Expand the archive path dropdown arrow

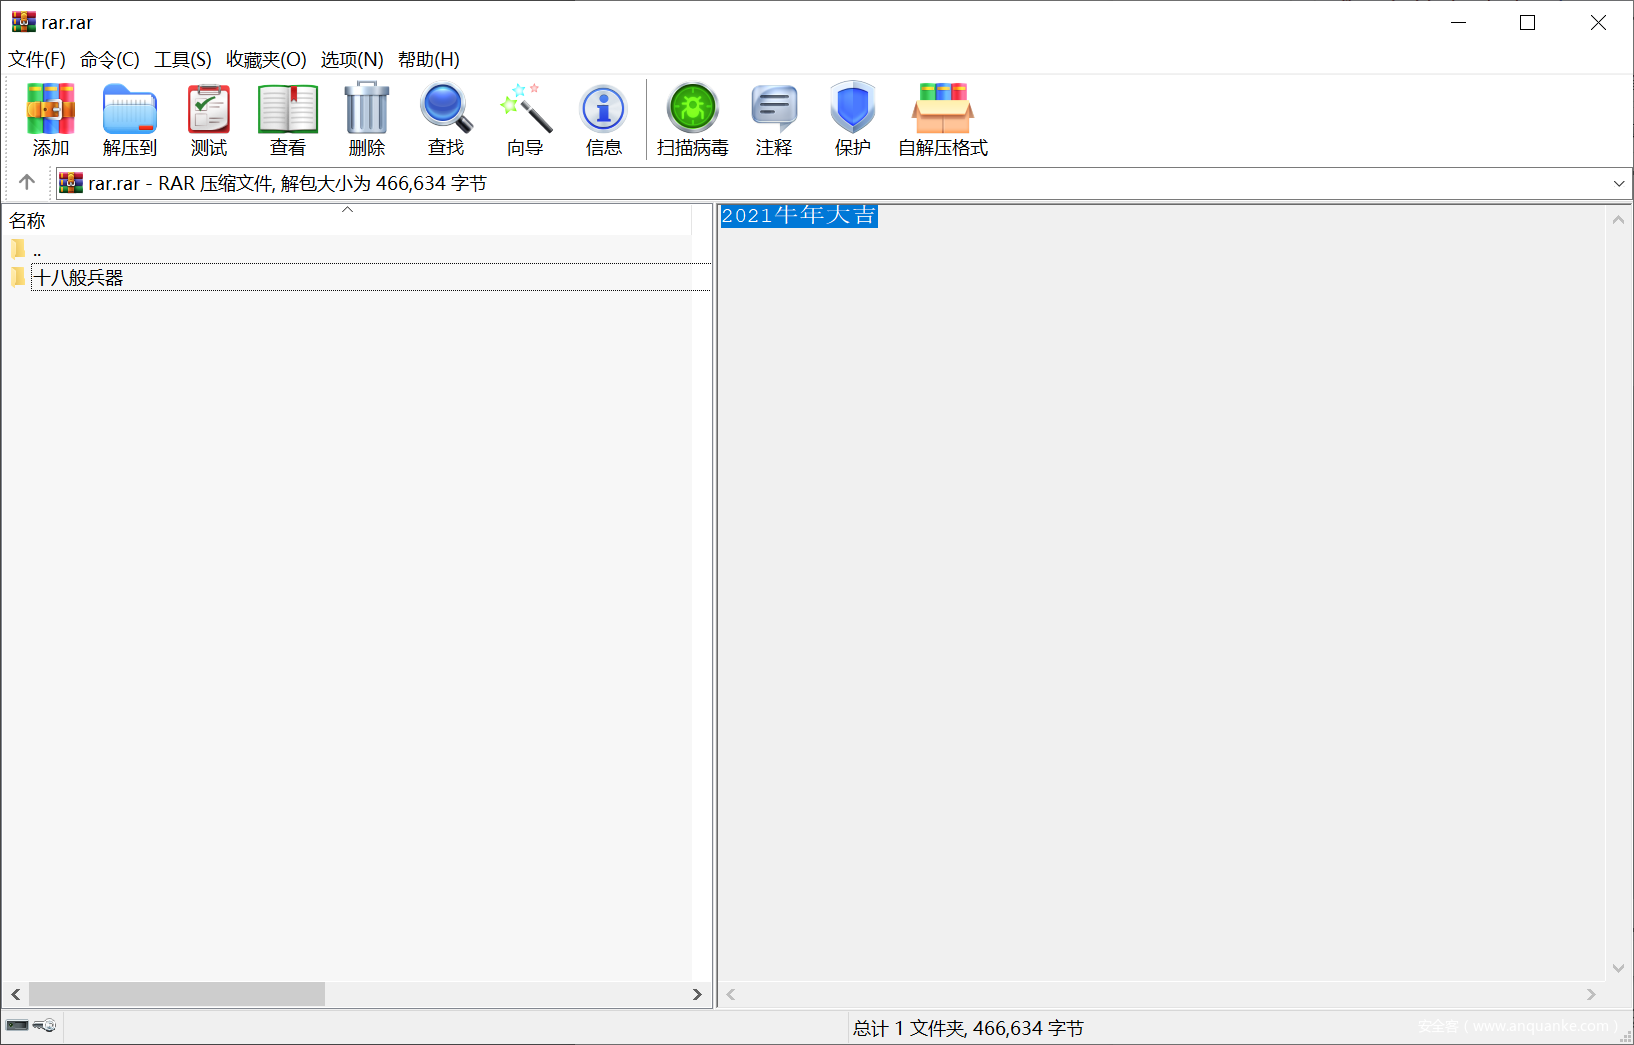point(1619,184)
